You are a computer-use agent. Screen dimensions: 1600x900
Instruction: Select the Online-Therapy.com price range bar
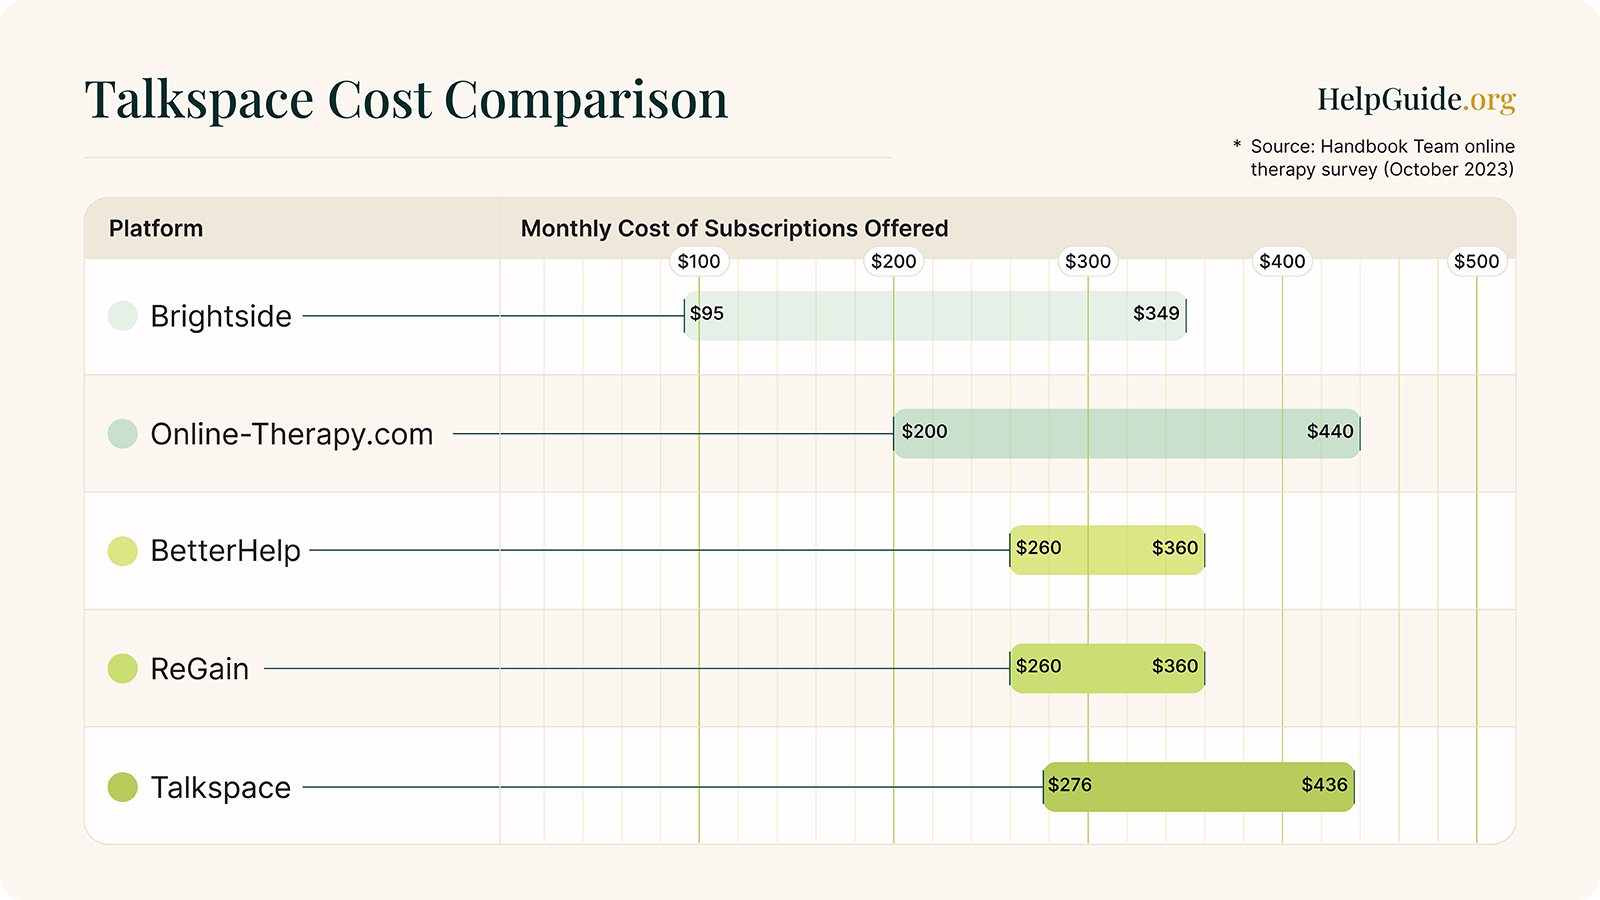(x=1126, y=434)
